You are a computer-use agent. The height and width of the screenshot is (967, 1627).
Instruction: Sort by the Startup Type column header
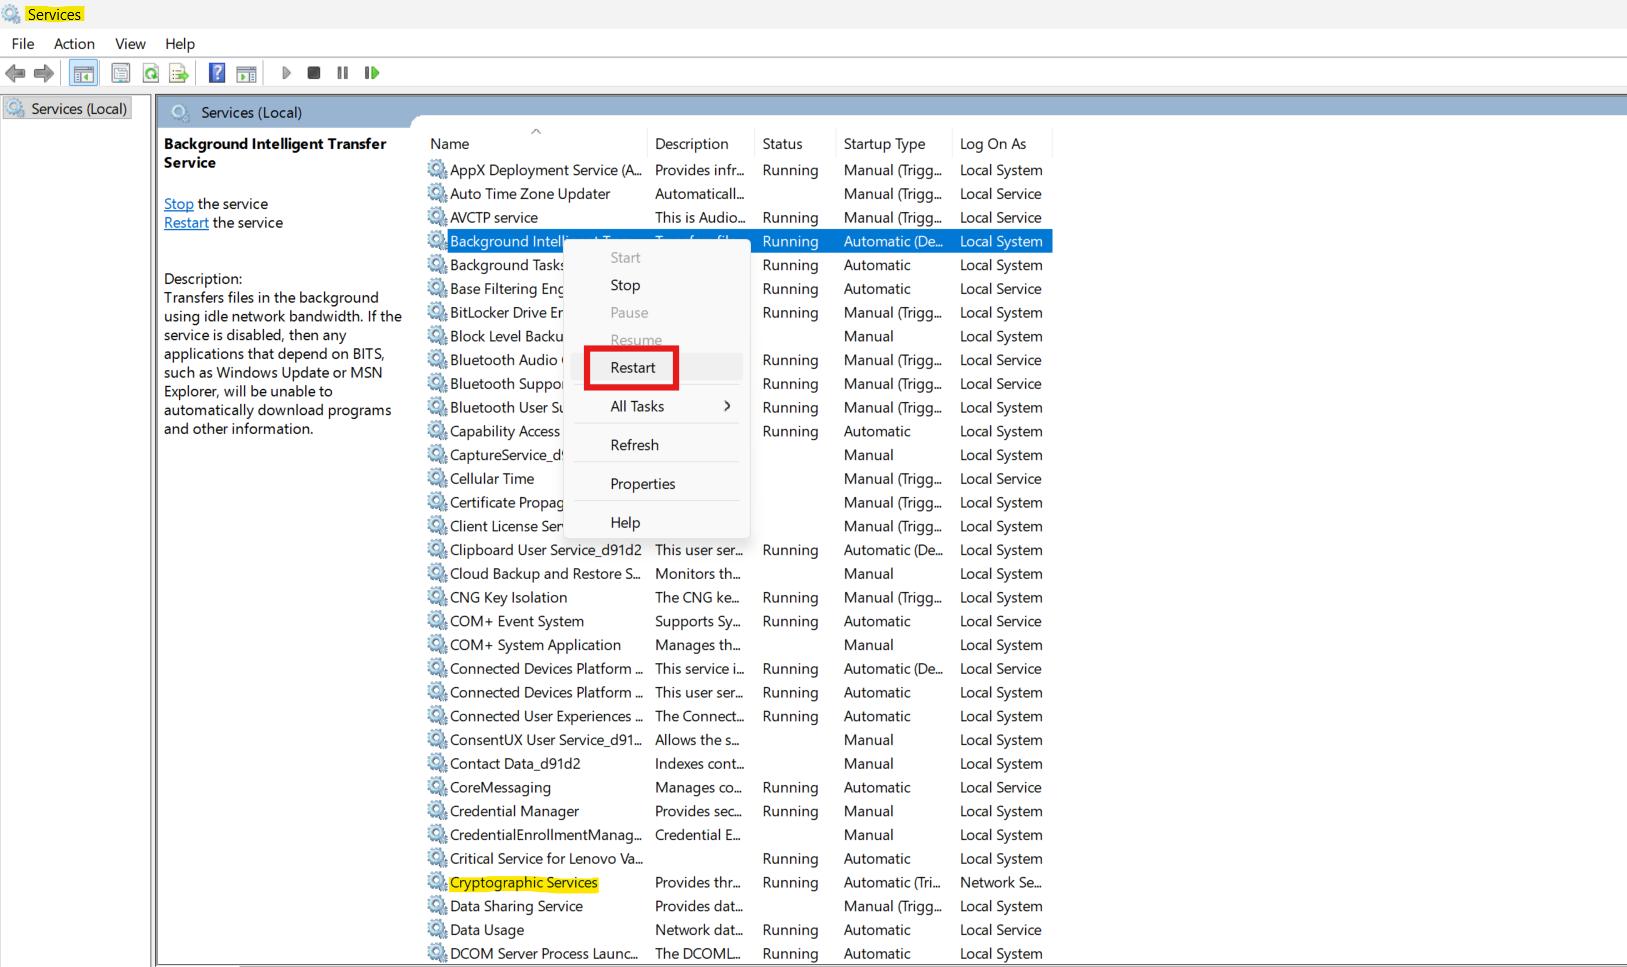click(x=884, y=144)
